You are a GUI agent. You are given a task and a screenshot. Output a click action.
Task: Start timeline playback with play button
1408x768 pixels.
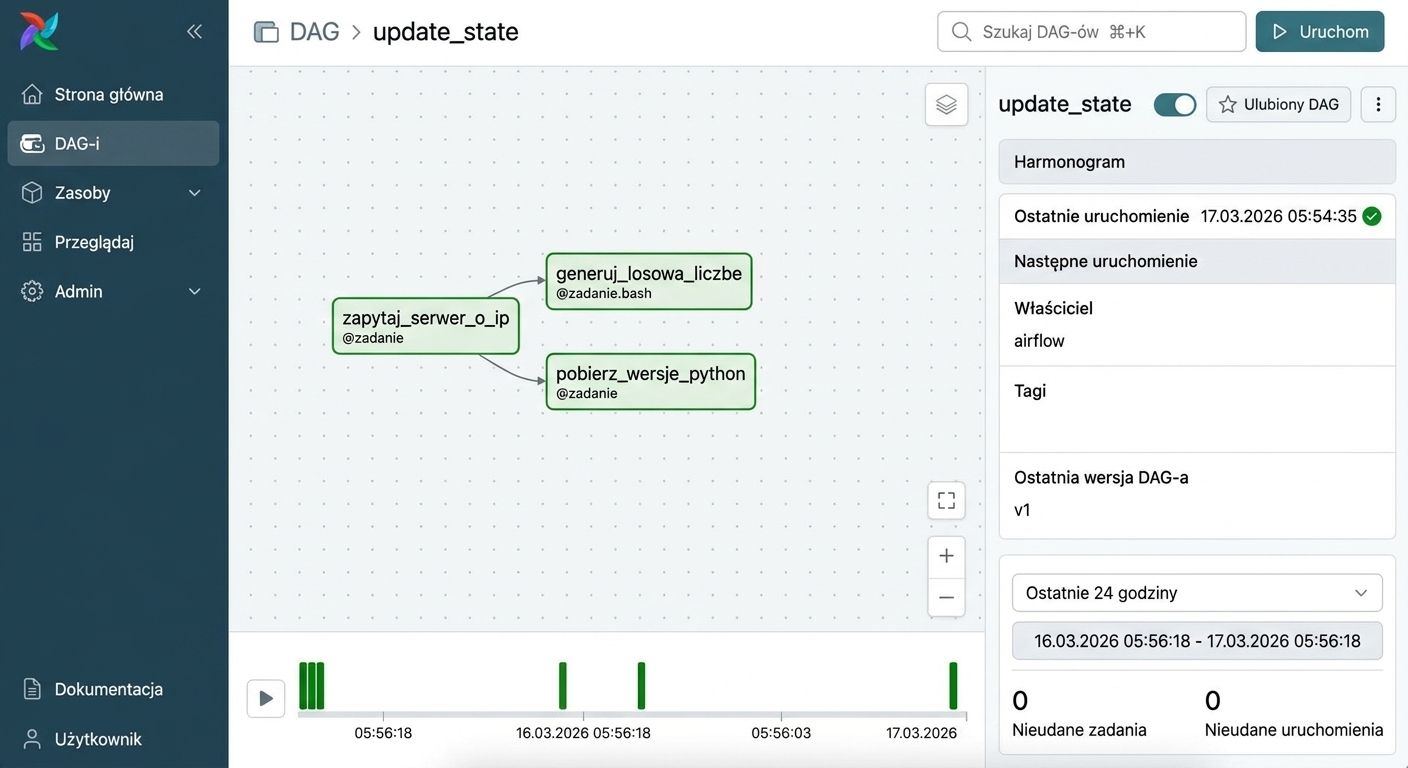(x=266, y=698)
